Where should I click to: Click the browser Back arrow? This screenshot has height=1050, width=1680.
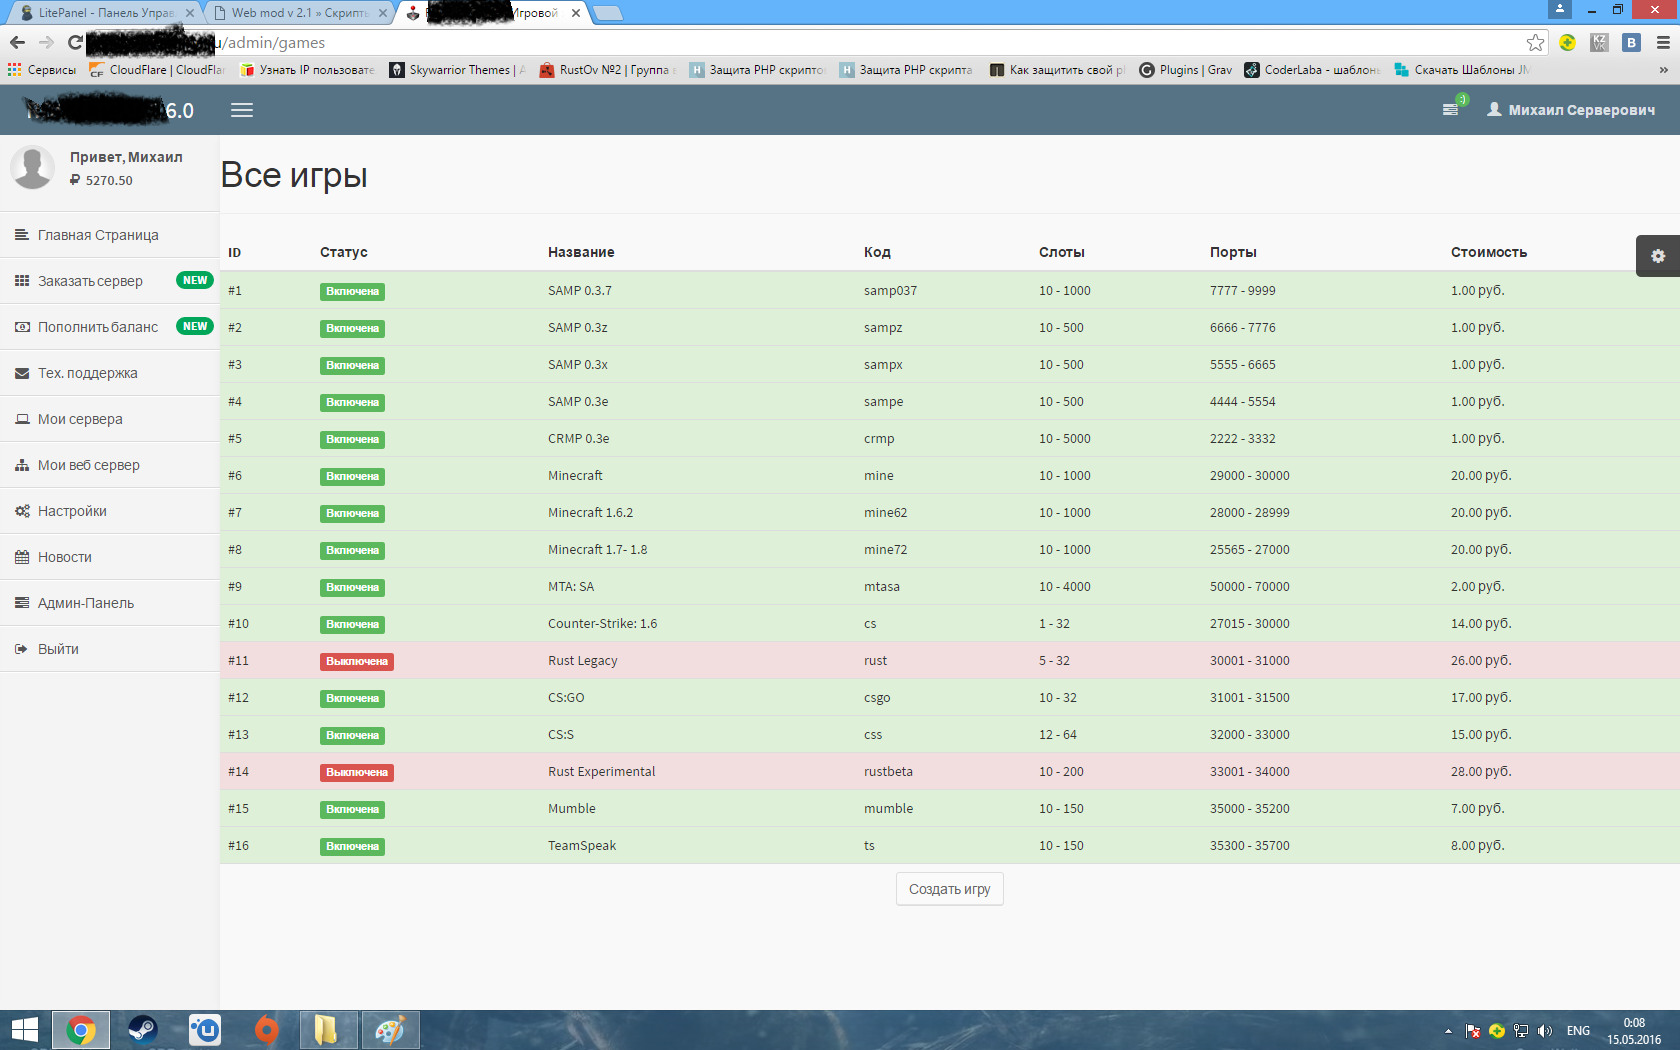click(x=17, y=42)
